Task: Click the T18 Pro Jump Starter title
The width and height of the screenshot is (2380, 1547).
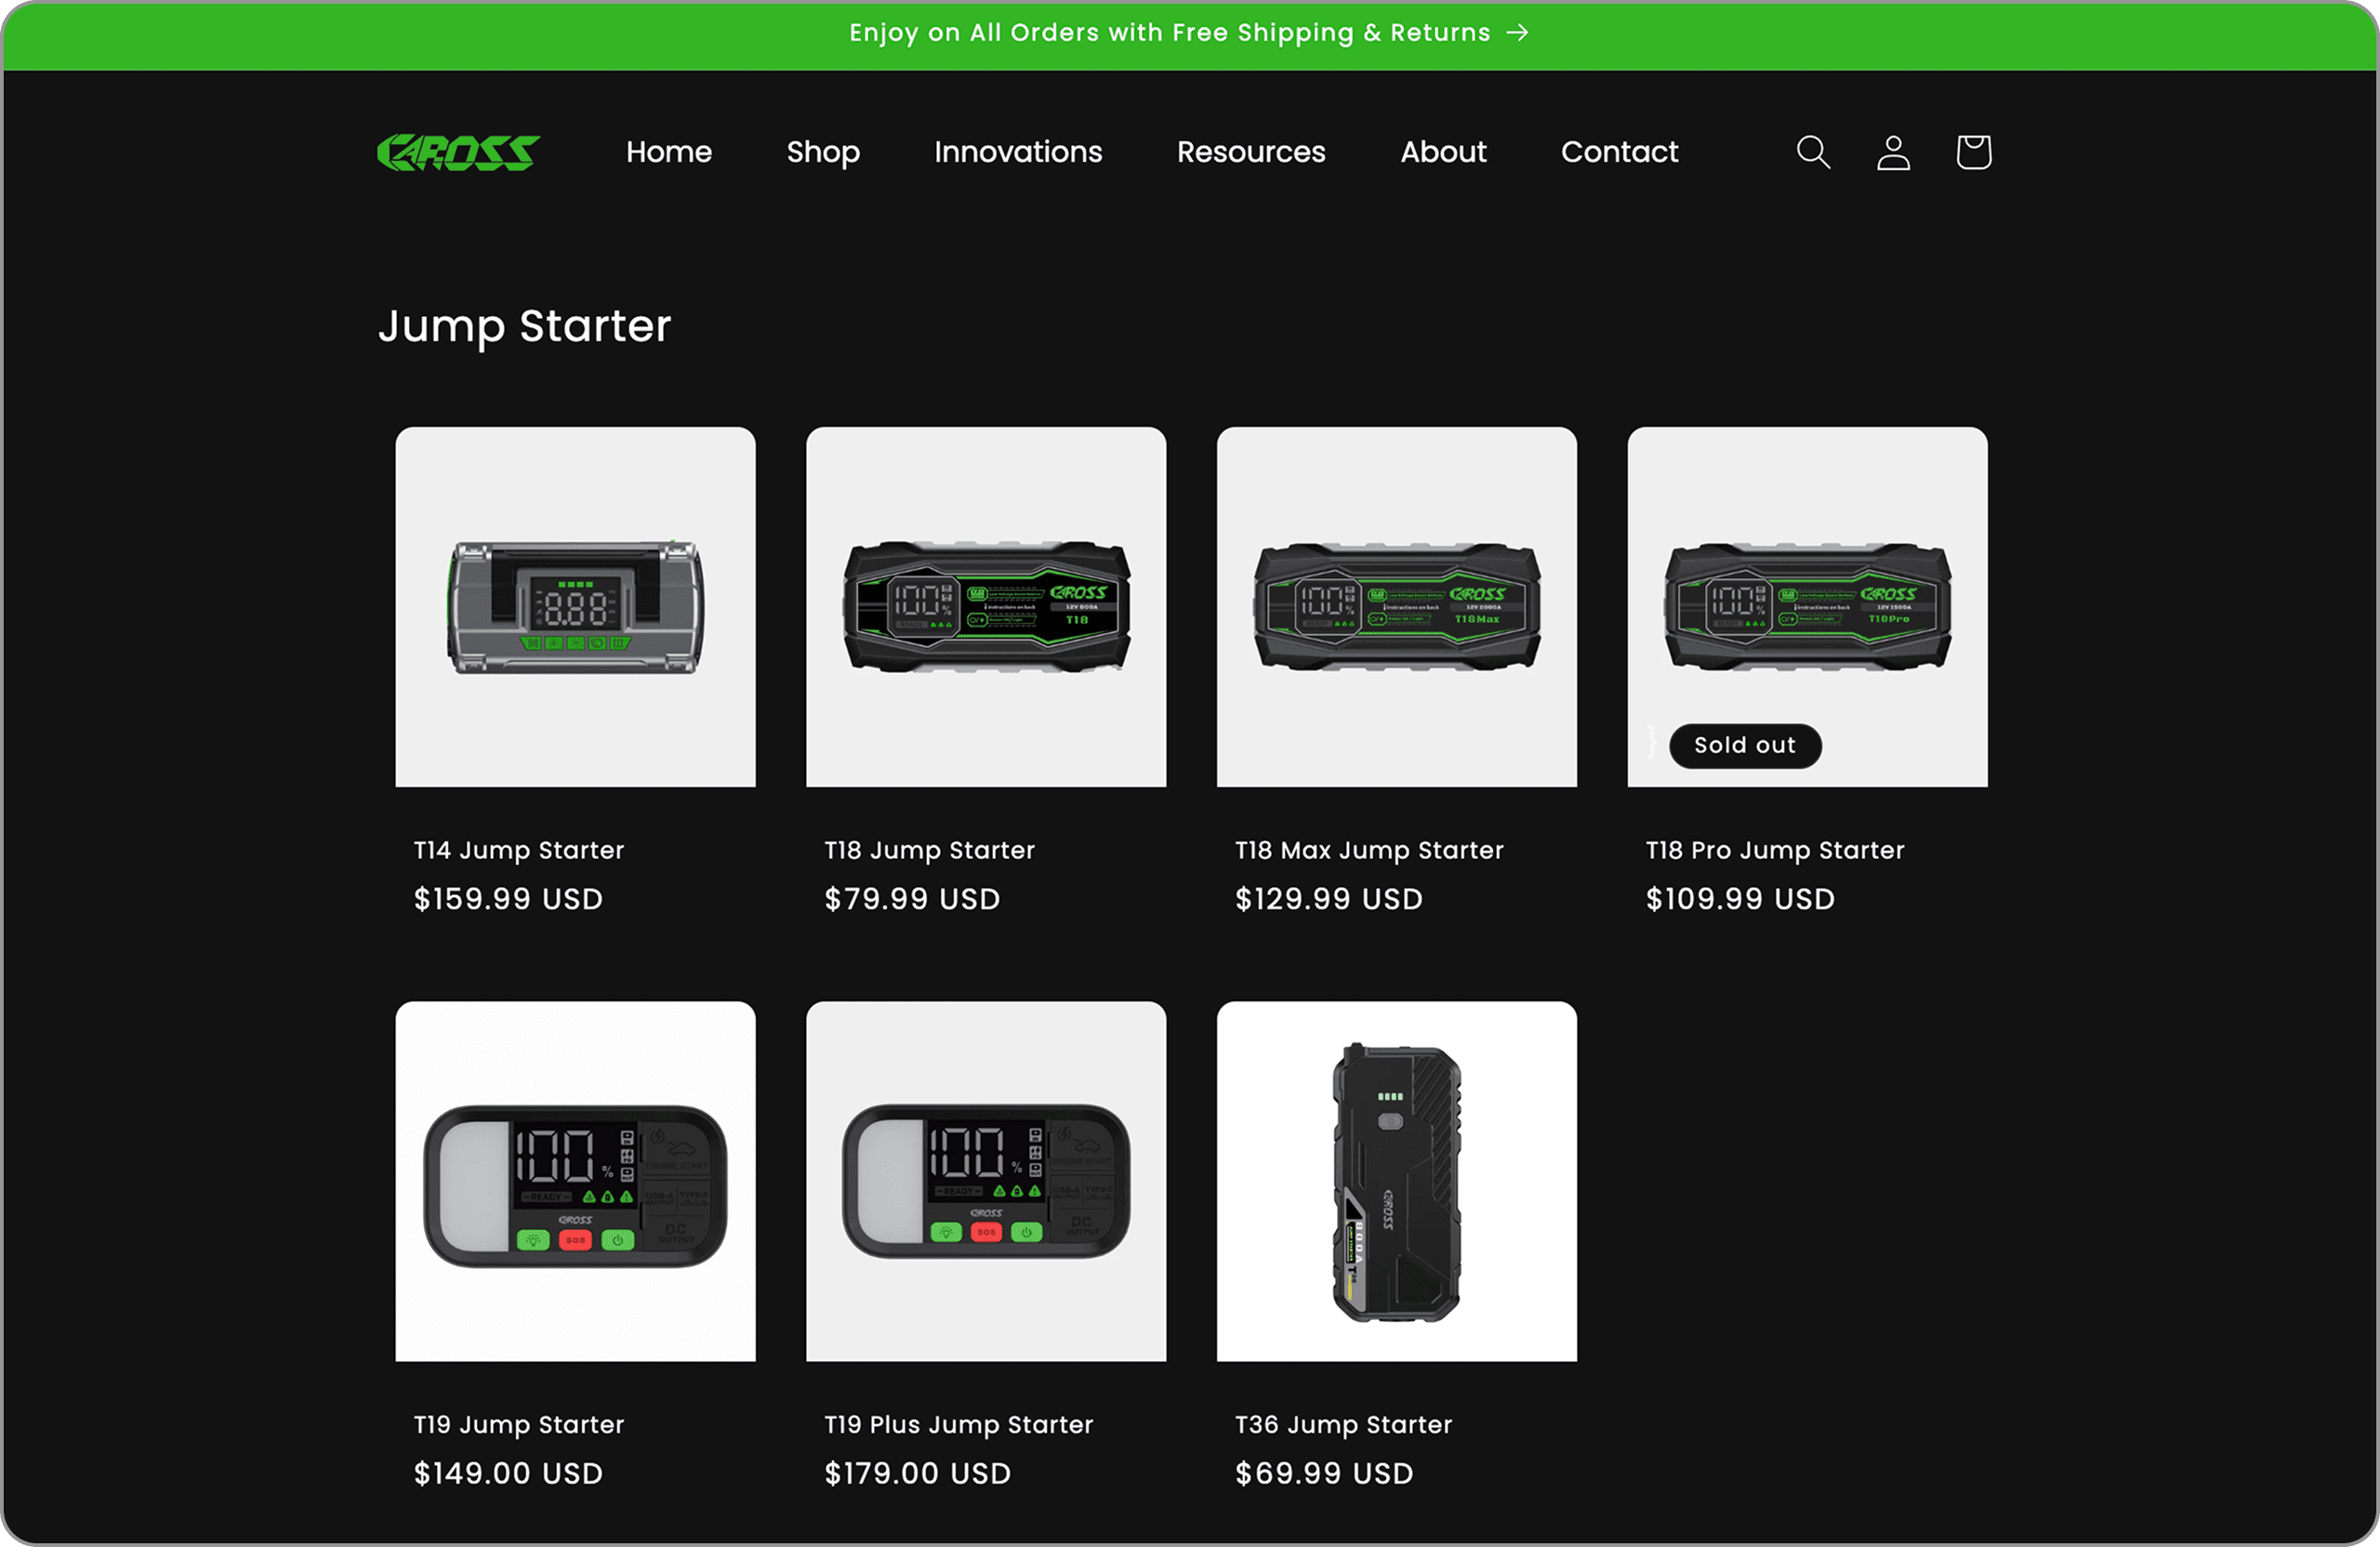Action: click(1775, 850)
